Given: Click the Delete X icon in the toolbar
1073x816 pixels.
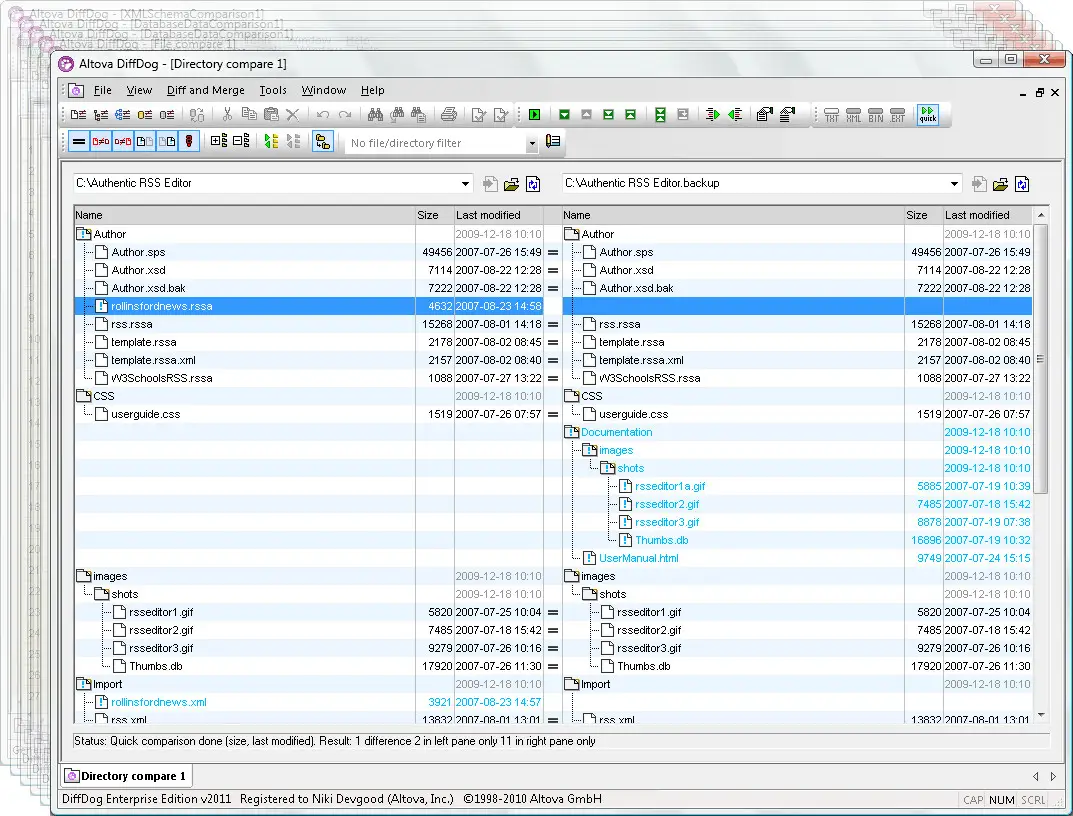Looking at the screenshot, I should pos(293,114).
